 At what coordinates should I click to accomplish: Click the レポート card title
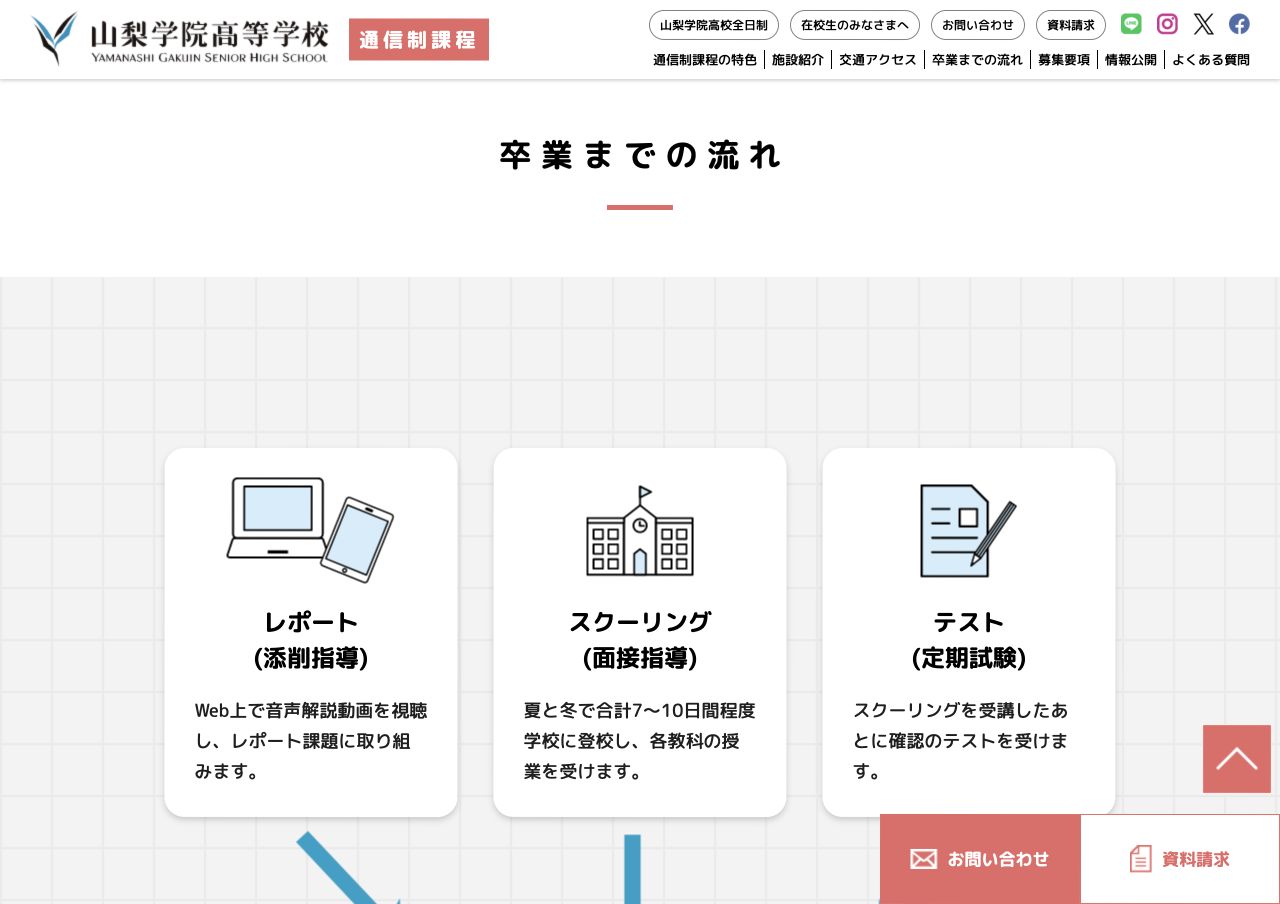(x=311, y=622)
